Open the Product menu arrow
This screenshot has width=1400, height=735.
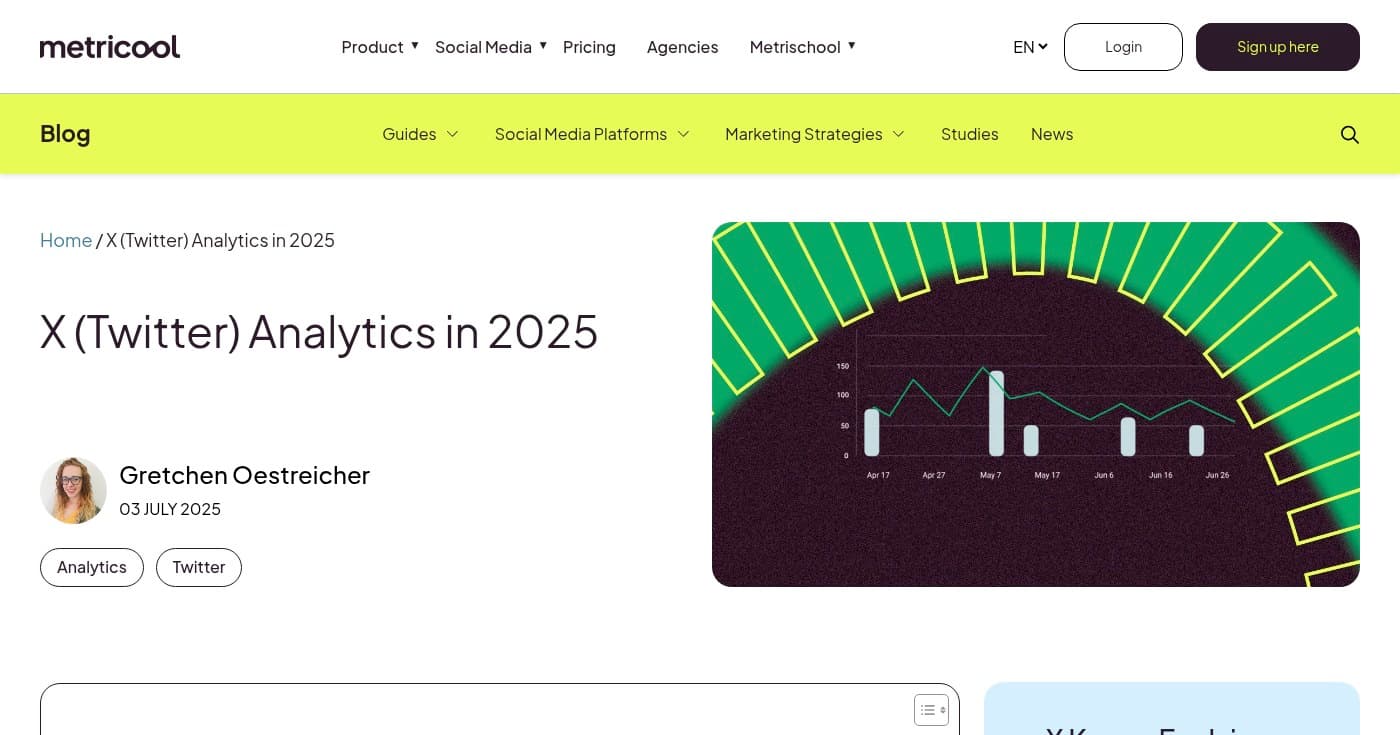point(414,44)
